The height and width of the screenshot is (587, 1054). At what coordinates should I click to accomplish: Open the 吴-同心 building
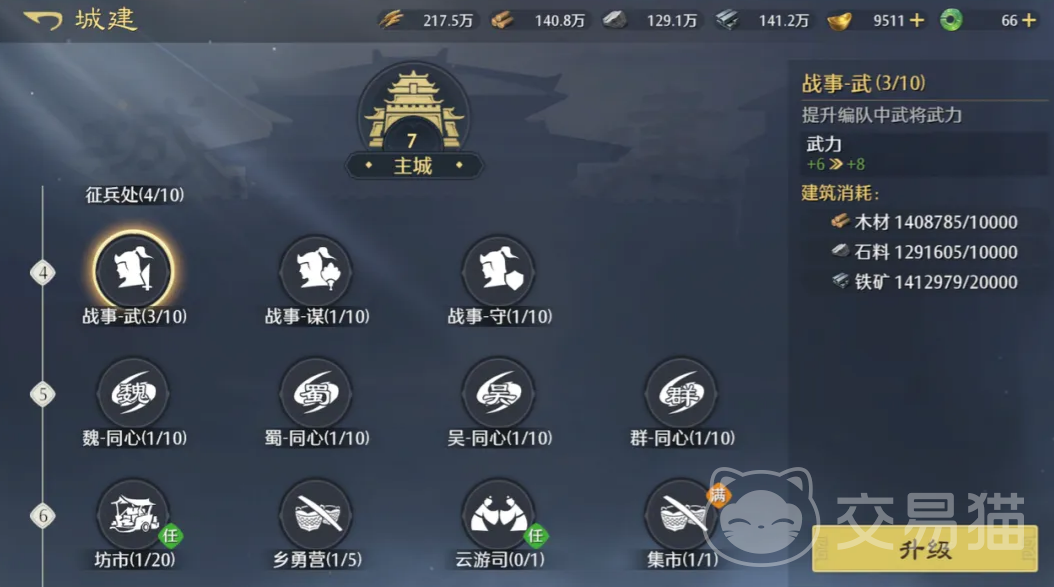pos(499,393)
